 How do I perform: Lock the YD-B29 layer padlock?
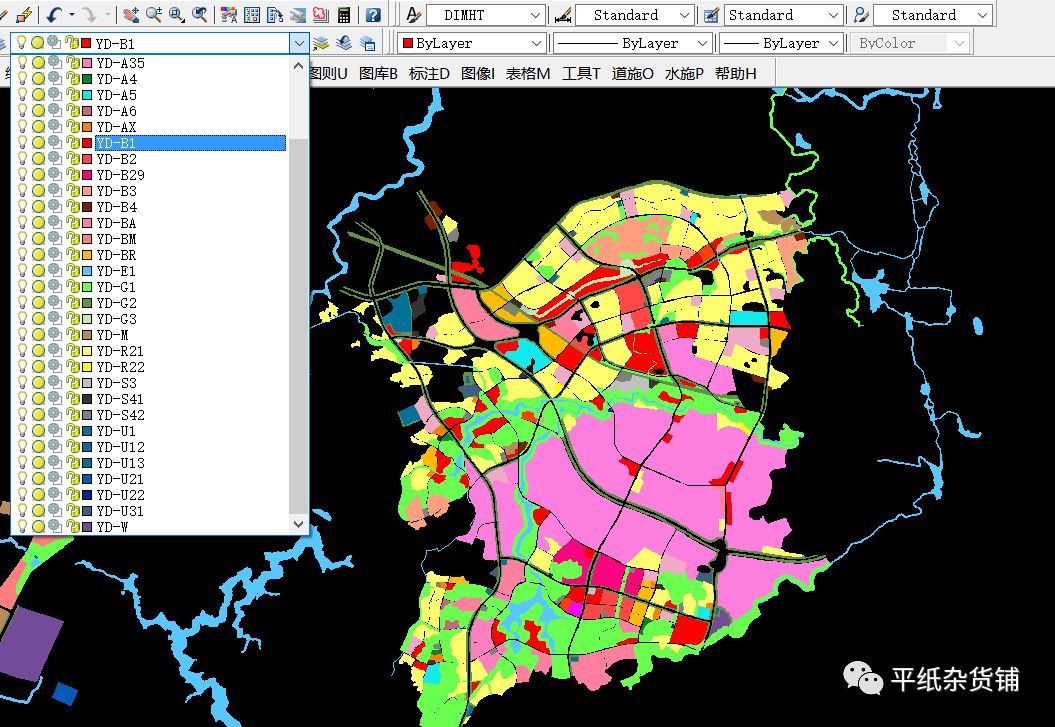click(x=72, y=175)
